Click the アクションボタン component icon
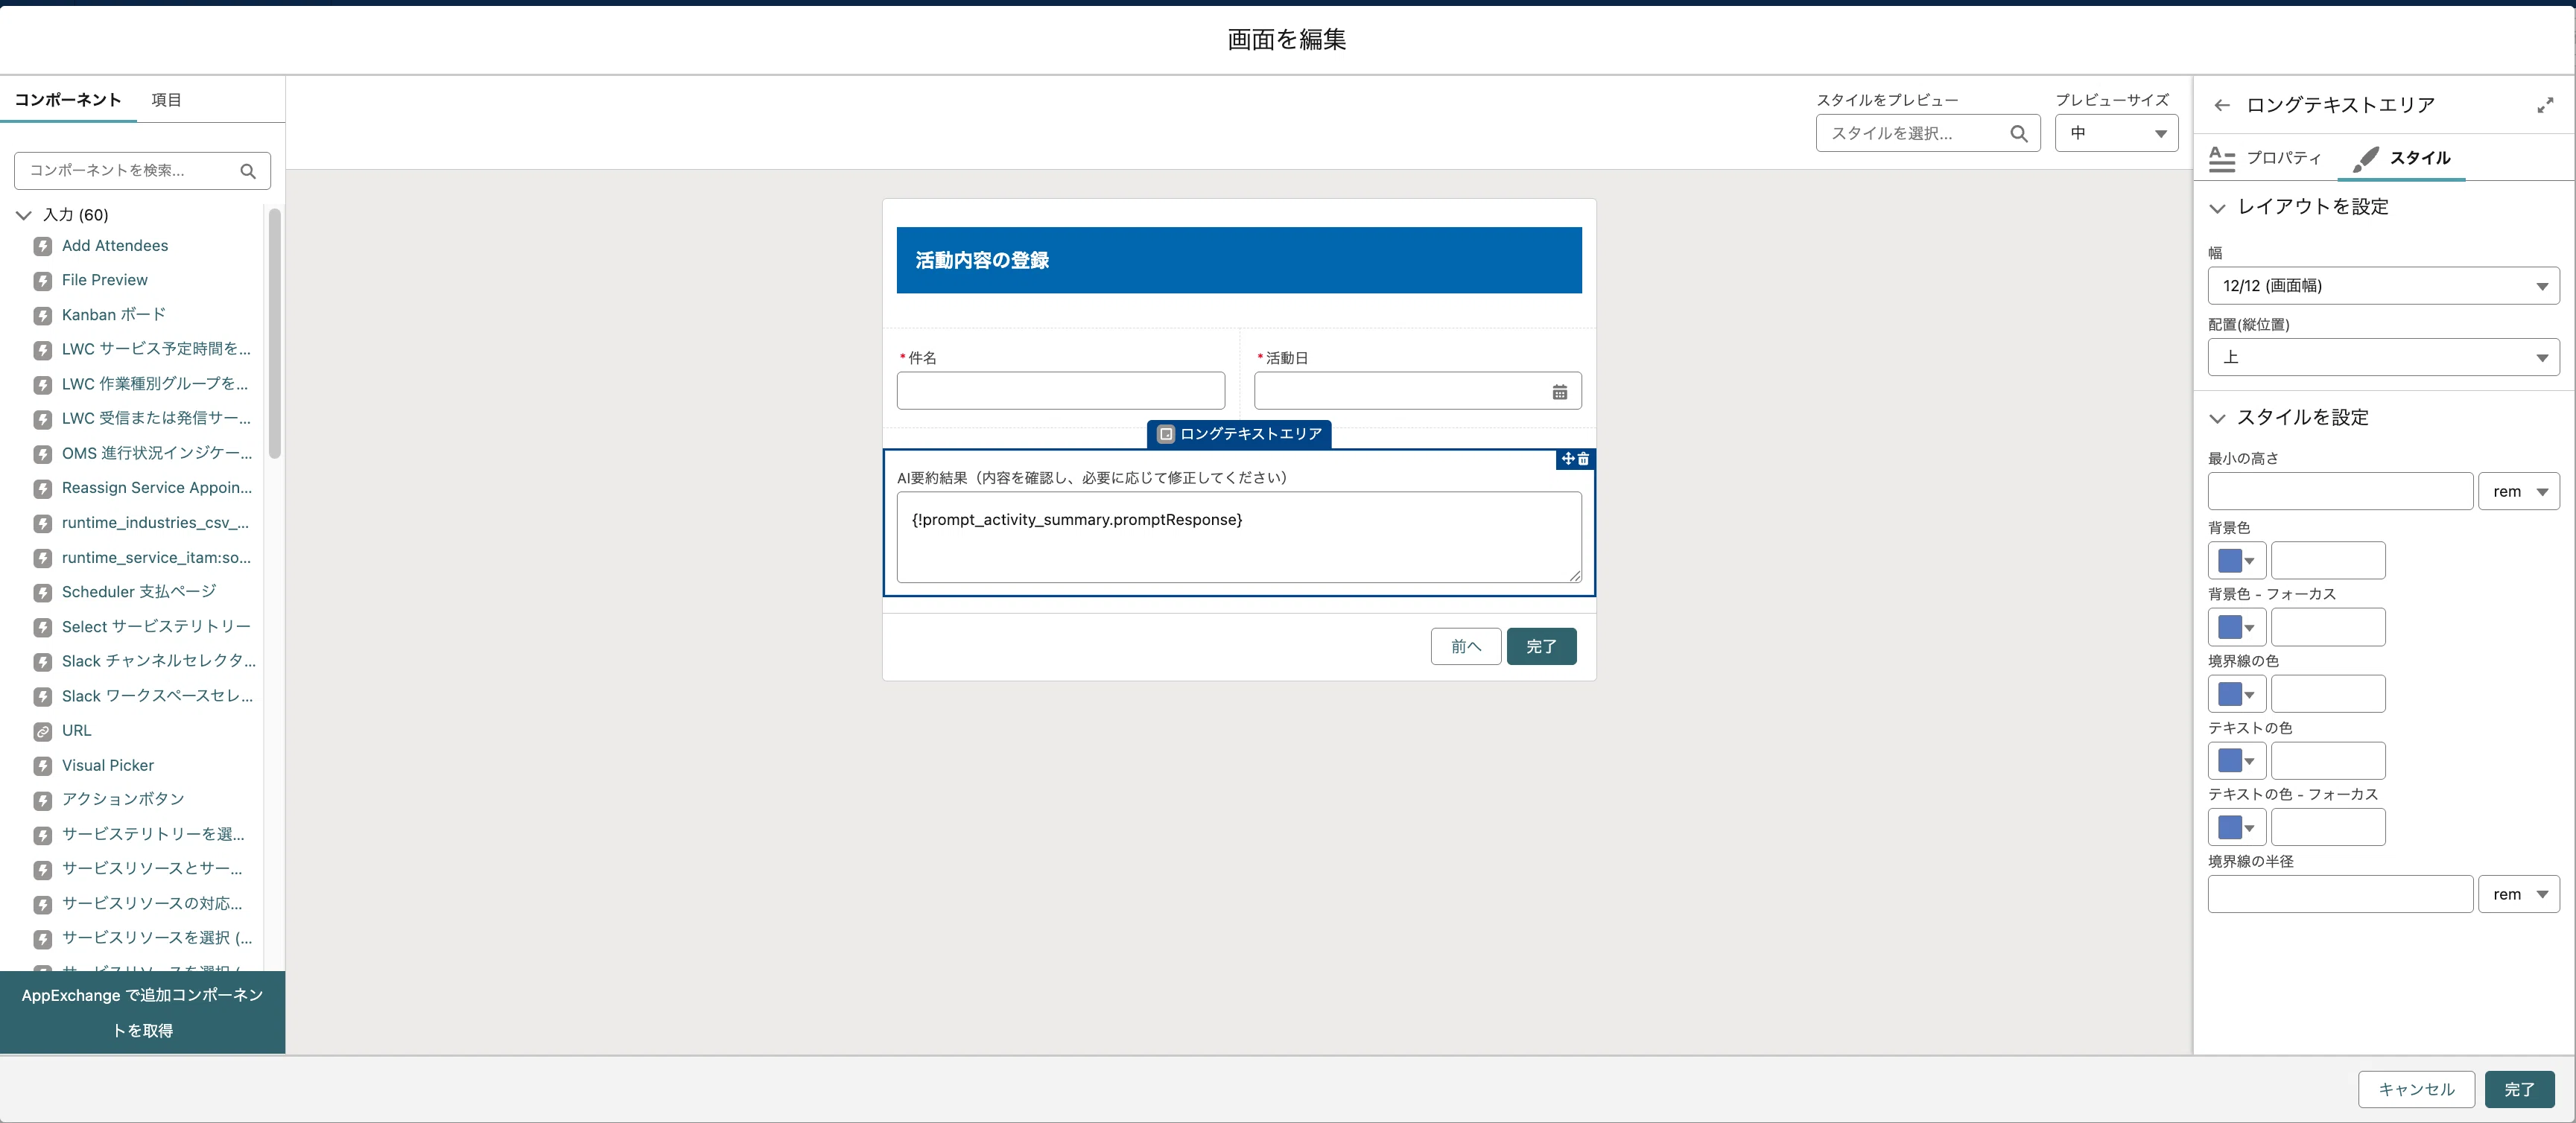The image size is (2576, 1123). [x=43, y=800]
